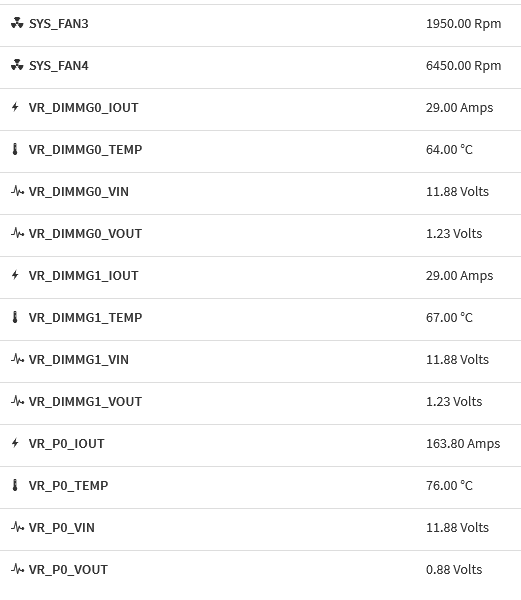Viewport: 521px width, 600px height.
Task: Click the fan icon beside SYS_FAN4
Action: pos(17,65)
